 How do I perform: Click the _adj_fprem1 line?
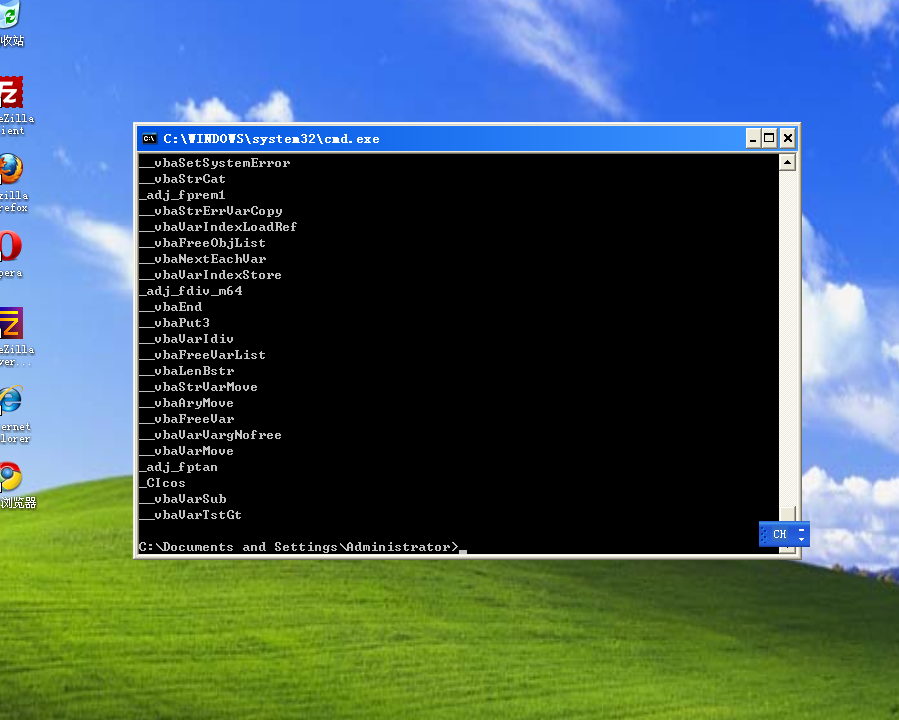tap(182, 195)
